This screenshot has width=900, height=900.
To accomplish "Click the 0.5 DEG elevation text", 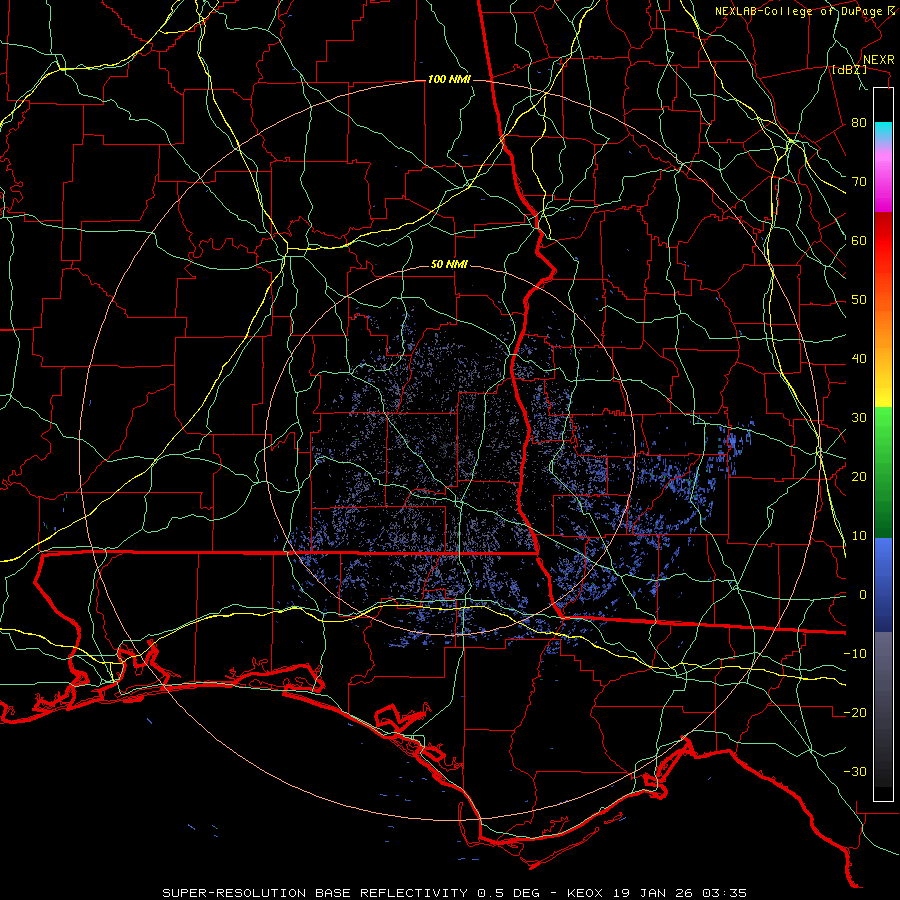I will pyautogui.click(x=508, y=893).
